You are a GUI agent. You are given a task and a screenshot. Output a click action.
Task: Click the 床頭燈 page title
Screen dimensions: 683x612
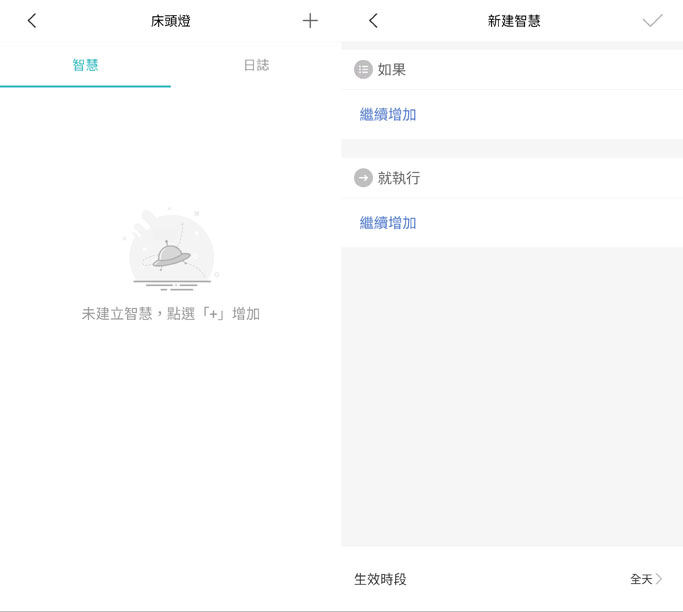tap(171, 21)
